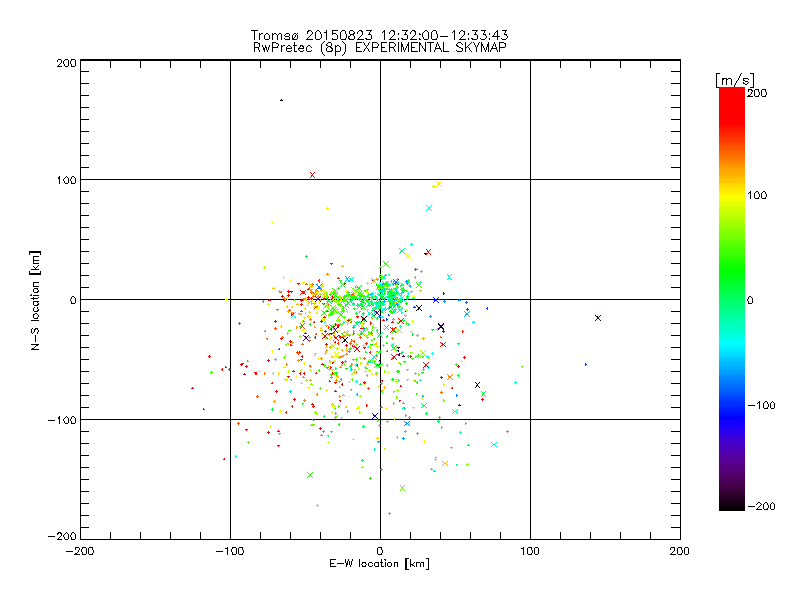The height and width of the screenshot is (600, 800).
Task: Click the x-axis '-200' tick label
Action: click(80, 551)
